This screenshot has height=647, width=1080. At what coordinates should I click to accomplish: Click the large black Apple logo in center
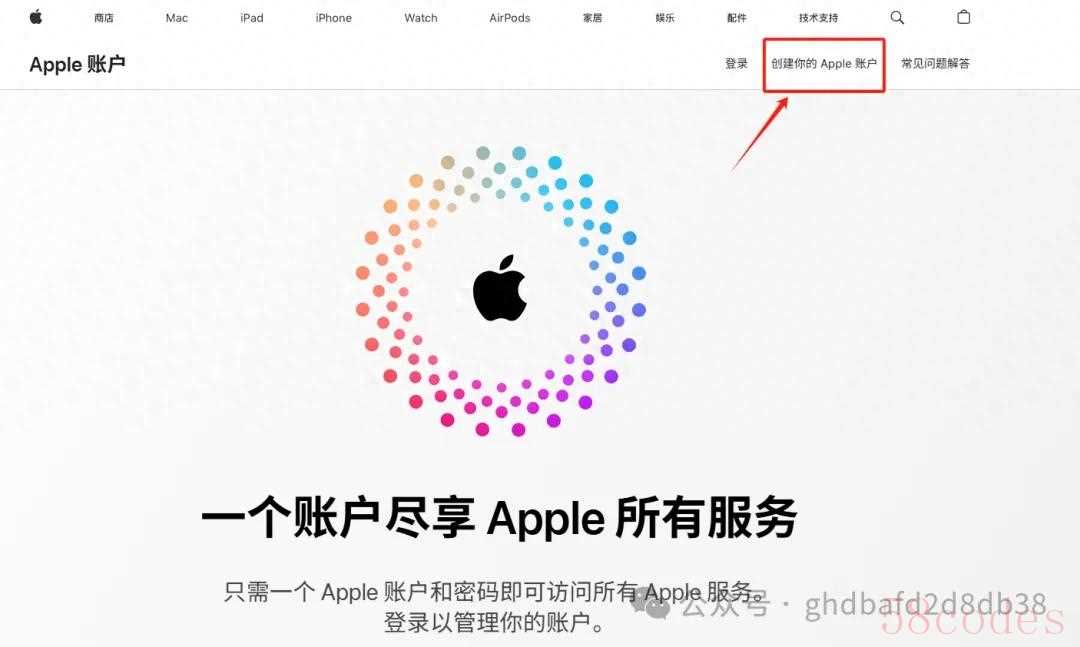(500, 288)
